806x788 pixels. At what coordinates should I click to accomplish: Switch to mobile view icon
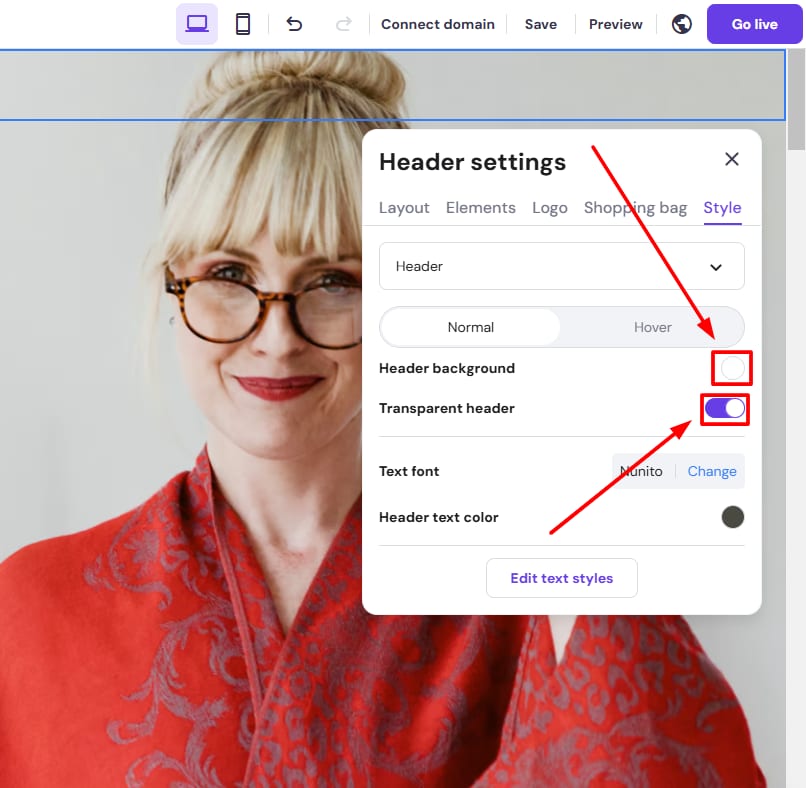click(243, 24)
